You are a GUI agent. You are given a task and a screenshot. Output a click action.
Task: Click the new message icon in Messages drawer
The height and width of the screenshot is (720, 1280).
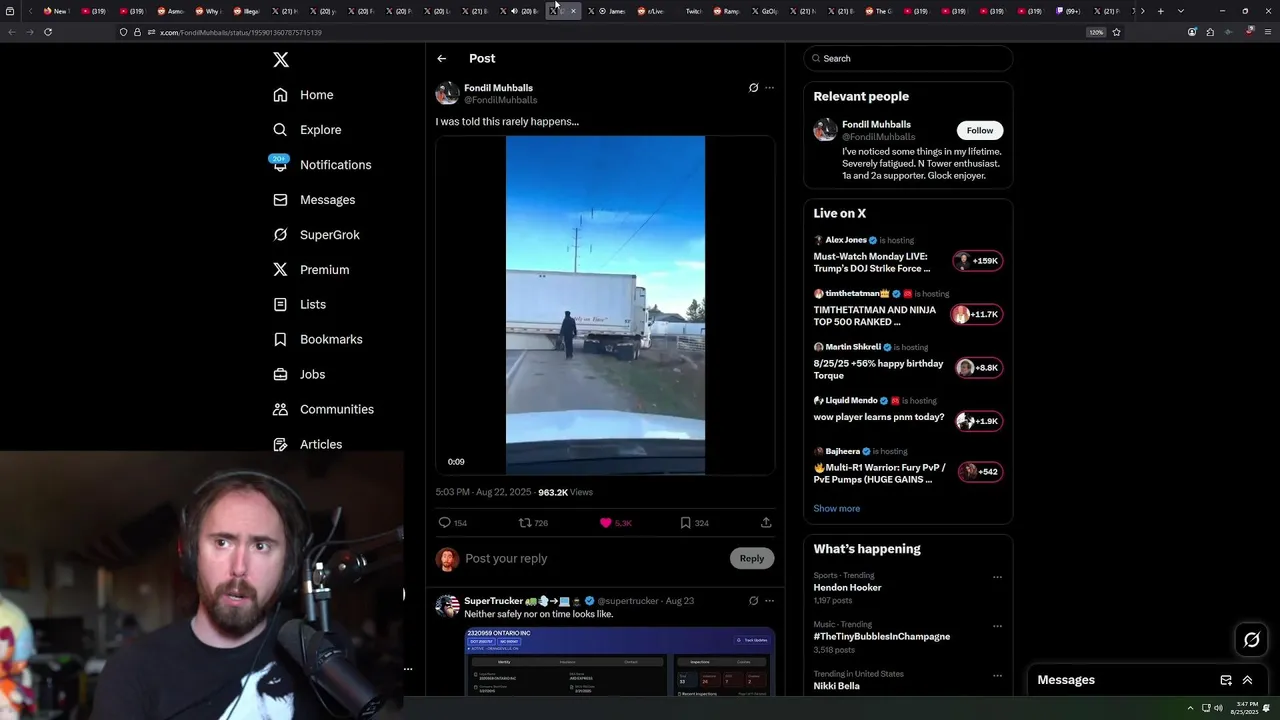click(1226, 680)
